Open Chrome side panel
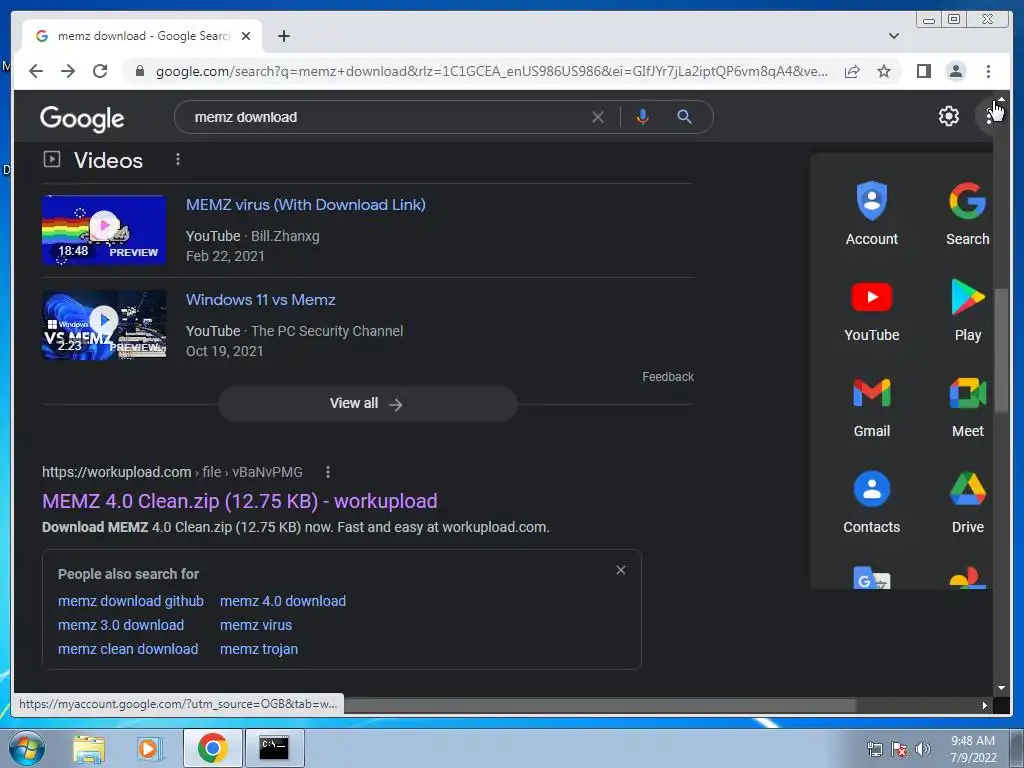The width and height of the screenshot is (1024, 768). tap(923, 71)
